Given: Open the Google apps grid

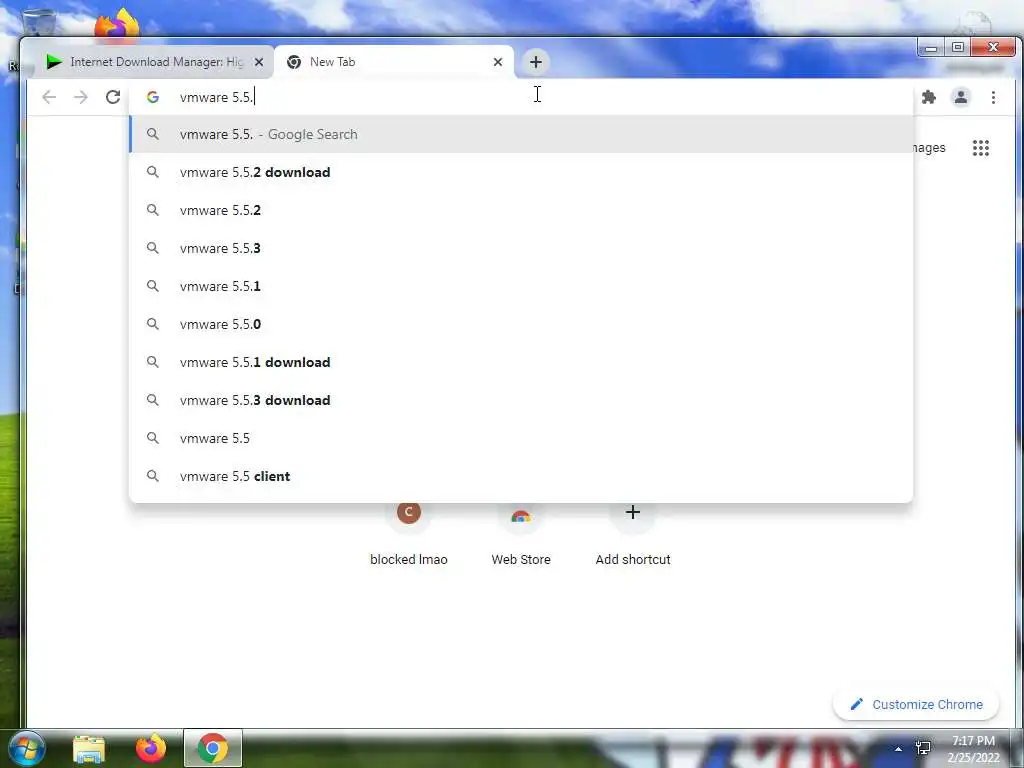Looking at the screenshot, I should tap(981, 148).
